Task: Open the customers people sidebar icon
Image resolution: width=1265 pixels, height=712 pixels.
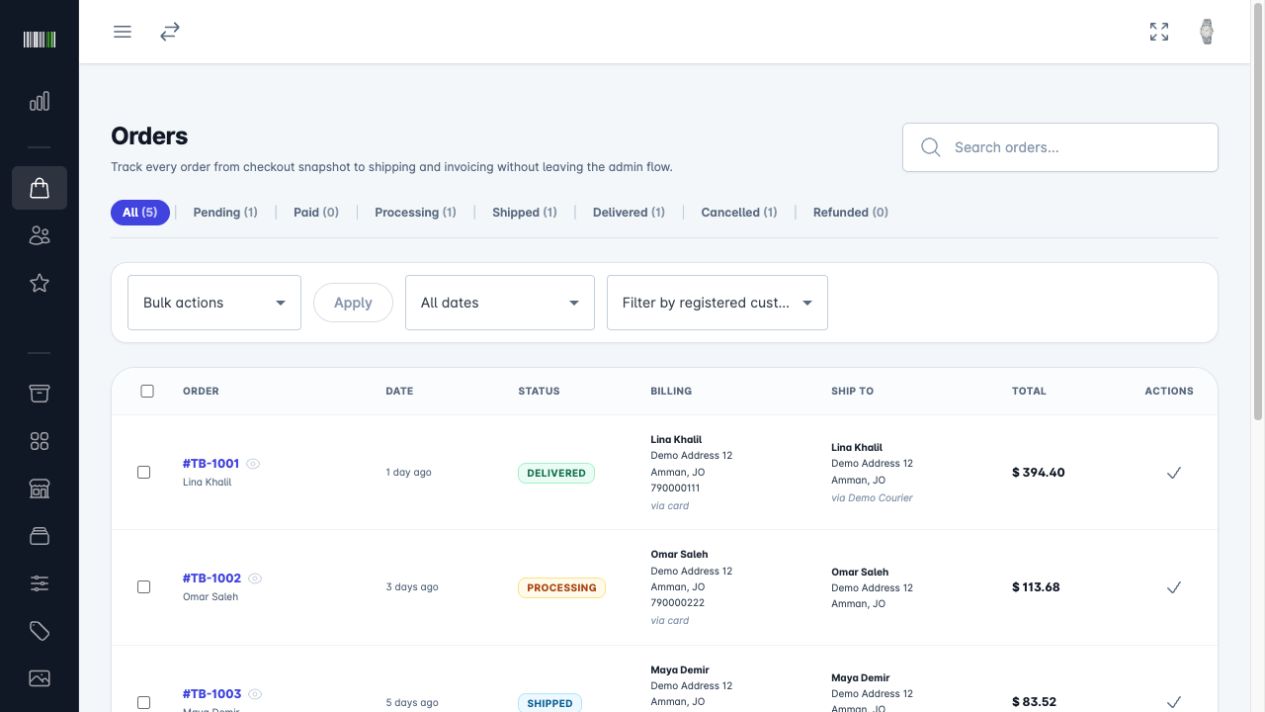Action: click(39, 236)
